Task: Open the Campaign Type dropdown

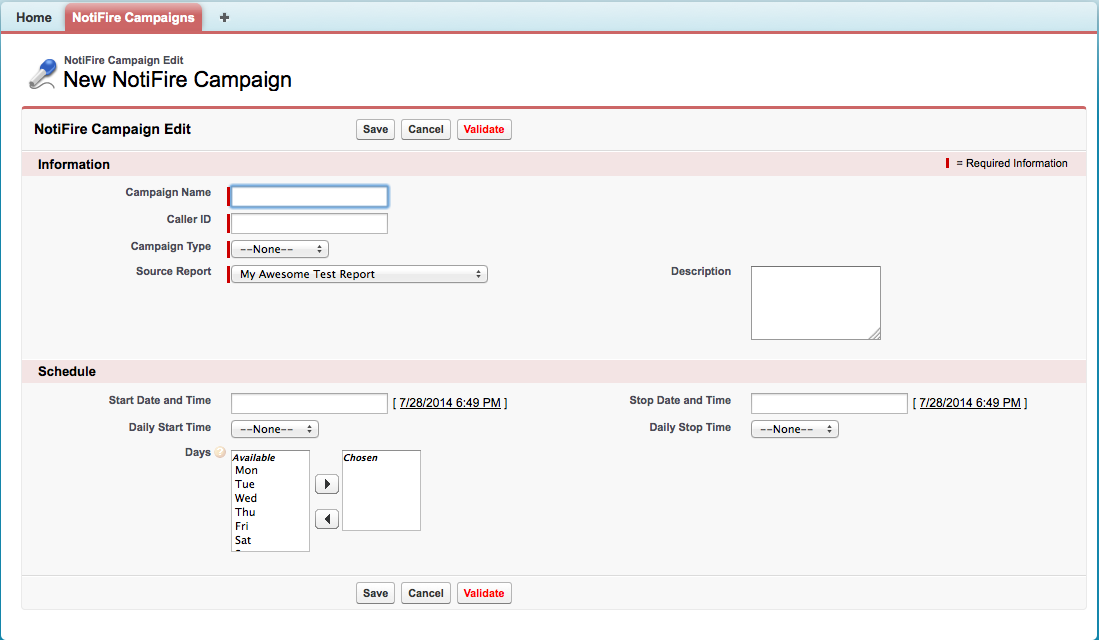Action: pyautogui.click(x=280, y=249)
